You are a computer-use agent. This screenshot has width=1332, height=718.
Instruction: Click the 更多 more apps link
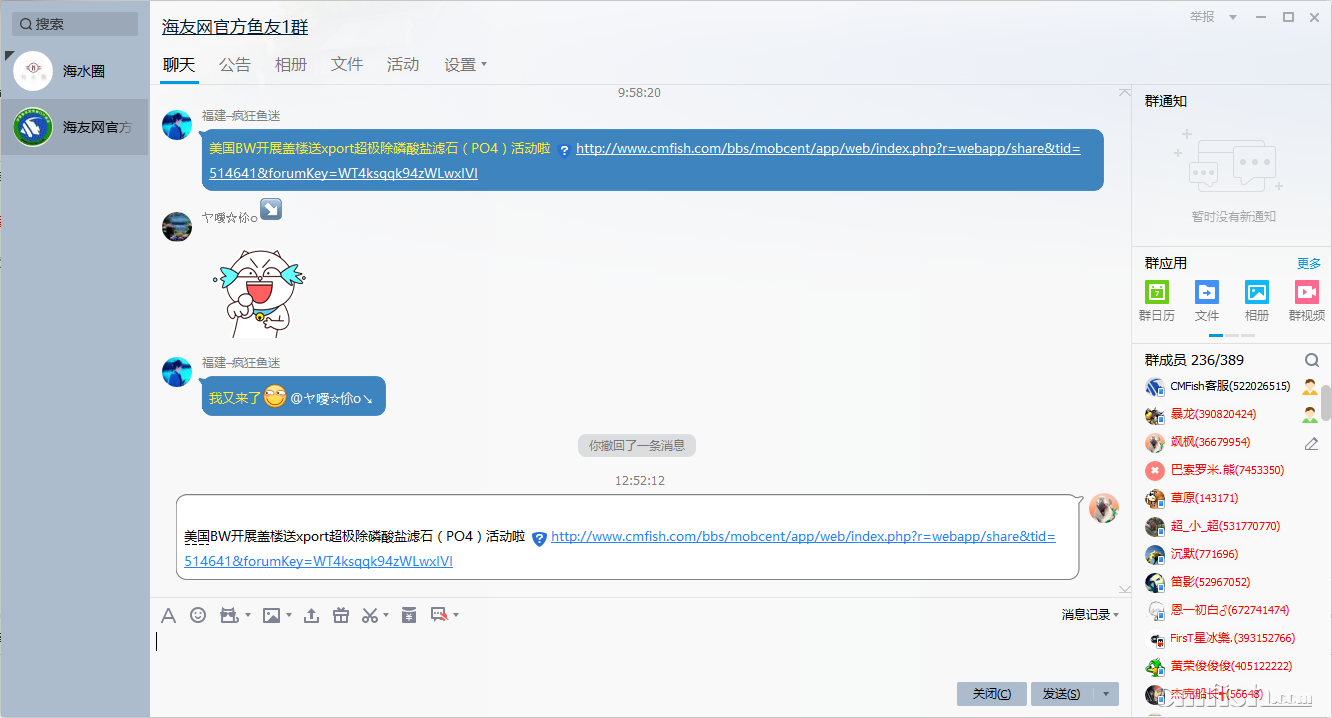[x=1308, y=264]
